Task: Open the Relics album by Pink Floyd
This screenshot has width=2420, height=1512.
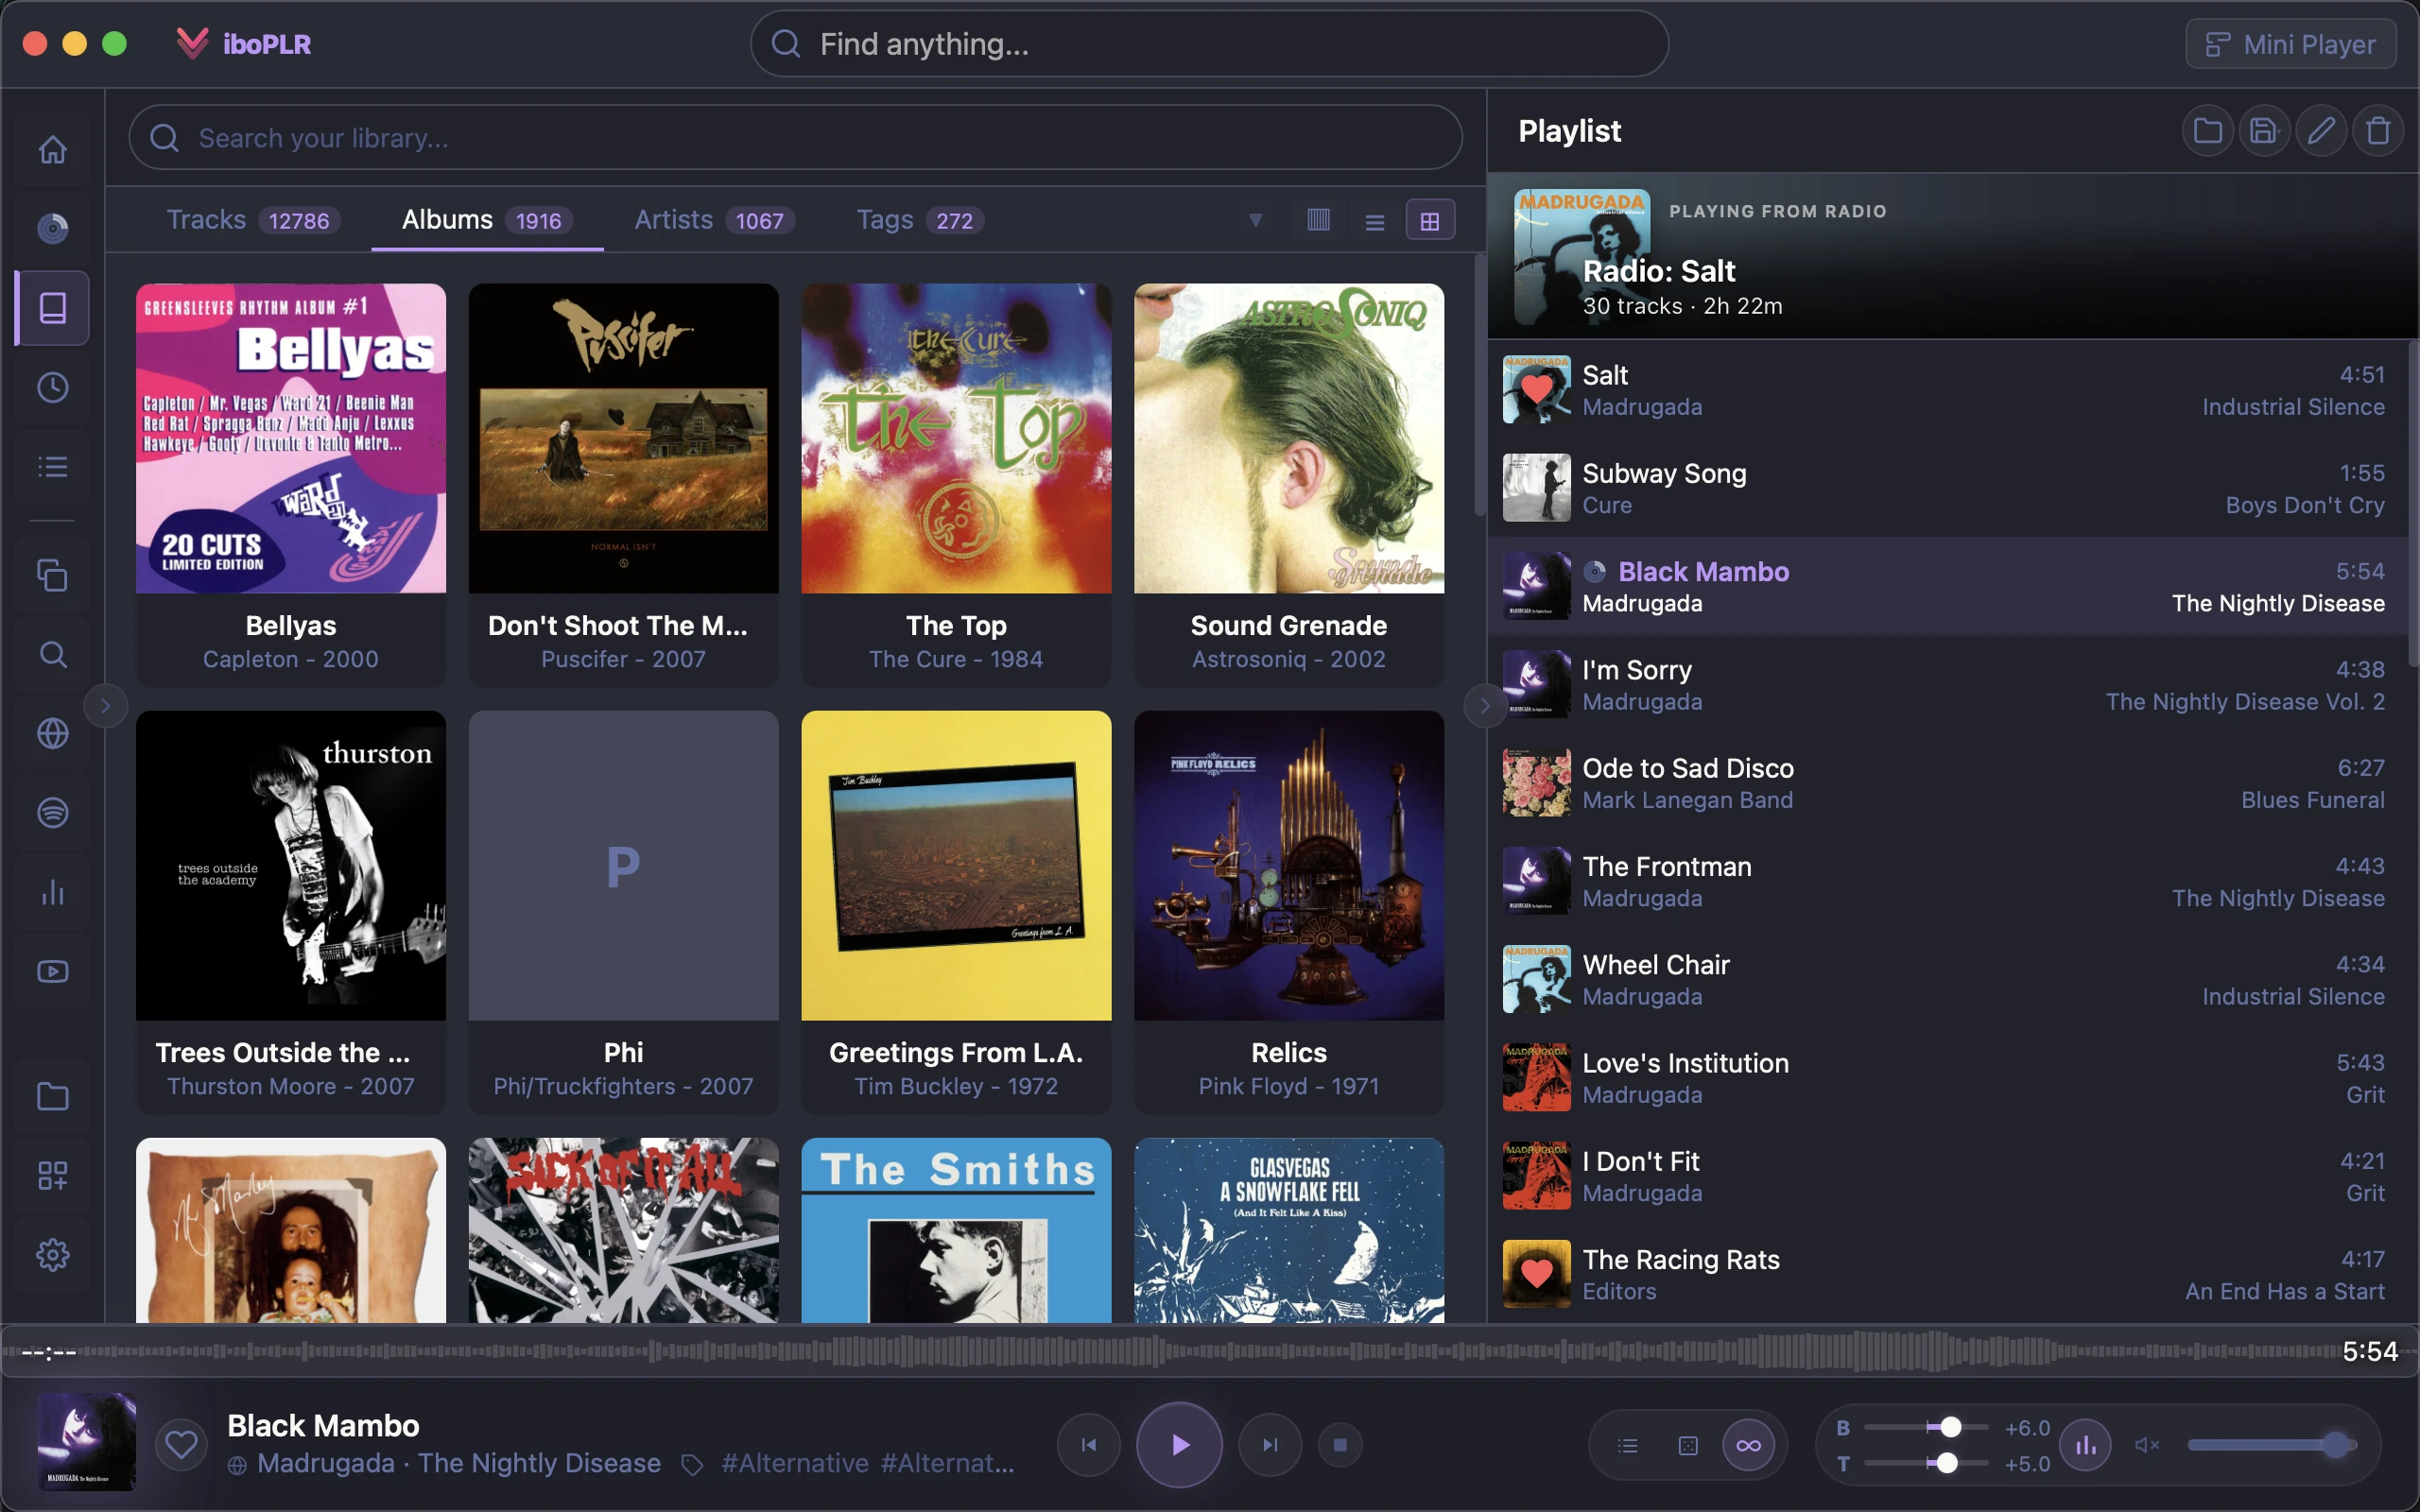Action: (1288, 912)
